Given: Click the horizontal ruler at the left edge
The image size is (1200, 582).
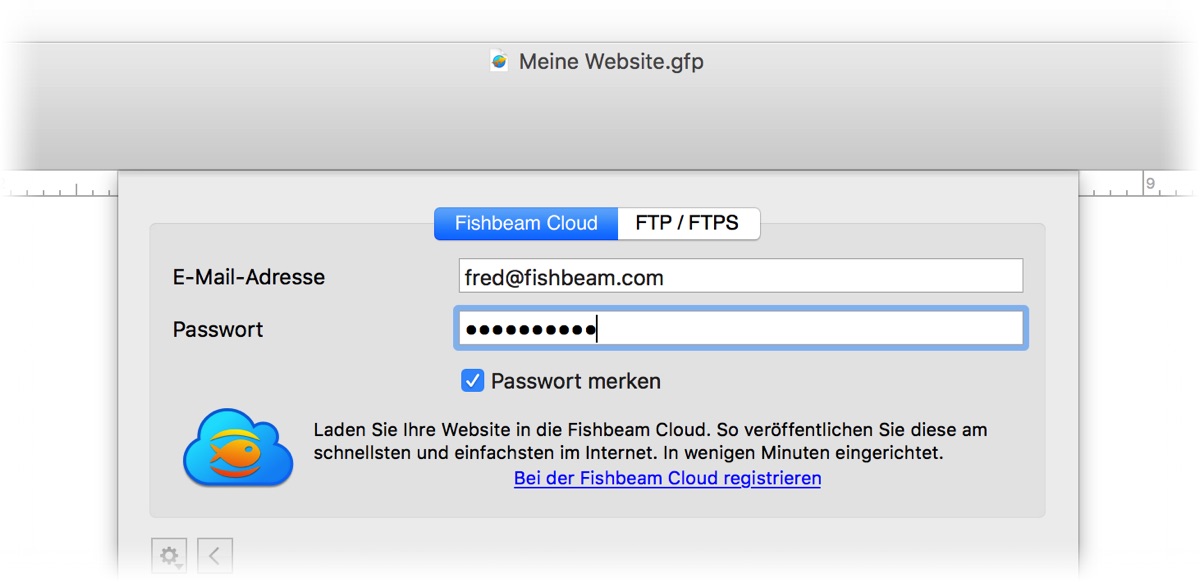Looking at the screenshot, I should (60, 188).
